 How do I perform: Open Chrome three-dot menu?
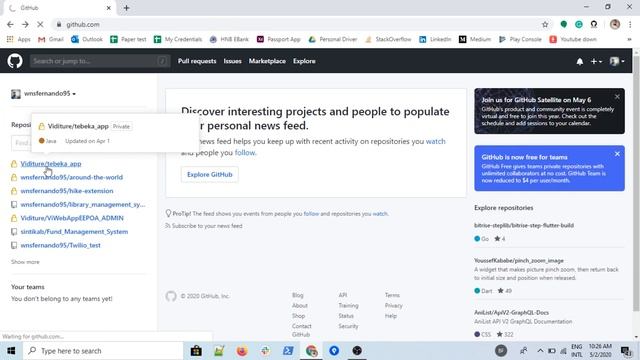[x=630, y=24]
